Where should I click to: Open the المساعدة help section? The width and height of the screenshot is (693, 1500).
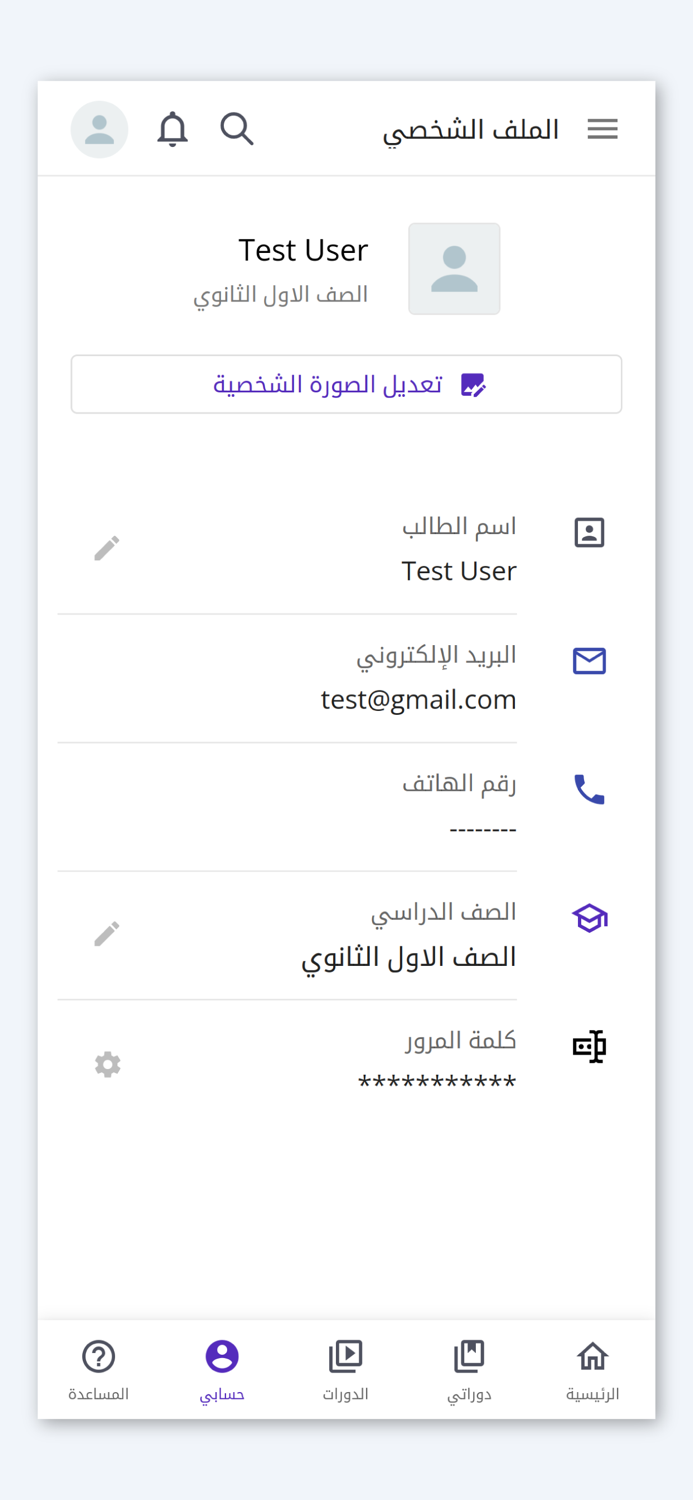[98, 1370]
